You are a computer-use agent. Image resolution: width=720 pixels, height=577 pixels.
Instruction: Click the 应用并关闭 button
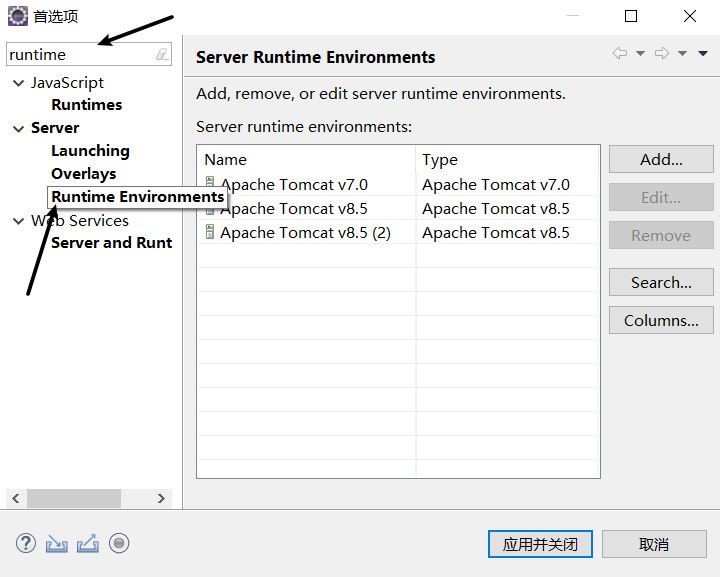pyautogui.click(x=540, y=544)
